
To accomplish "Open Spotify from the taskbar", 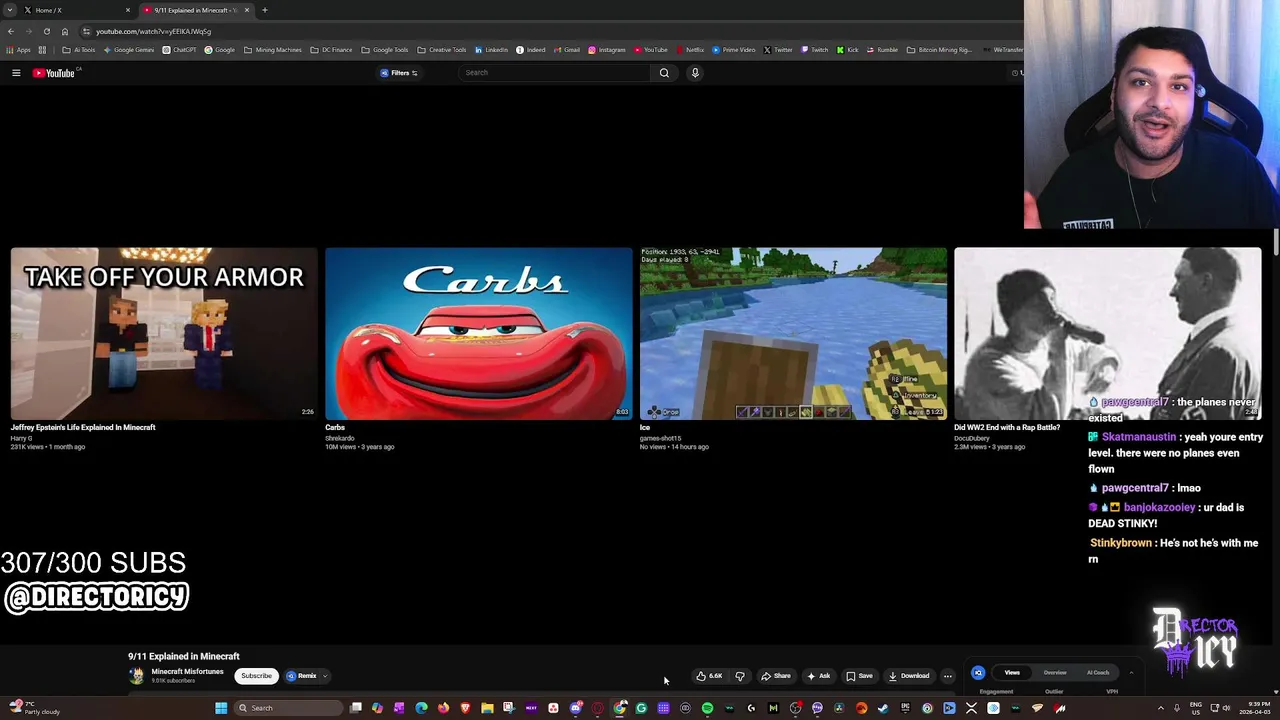I will click(x=707, y=708).
